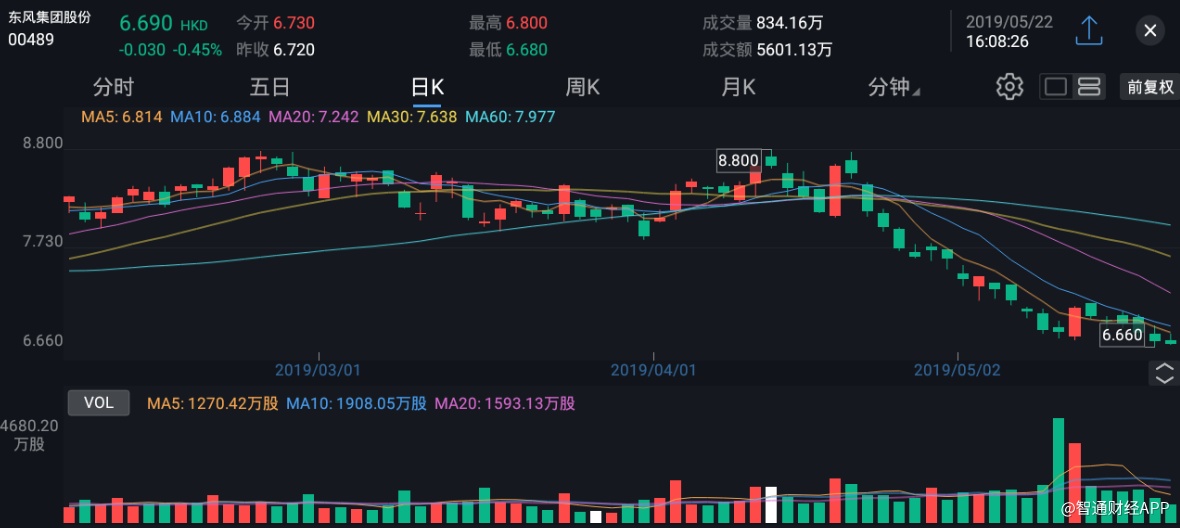This screenshot has height=528, width=1180.
Task: Click the date 2019/05/22
Action: (1009, 22)
